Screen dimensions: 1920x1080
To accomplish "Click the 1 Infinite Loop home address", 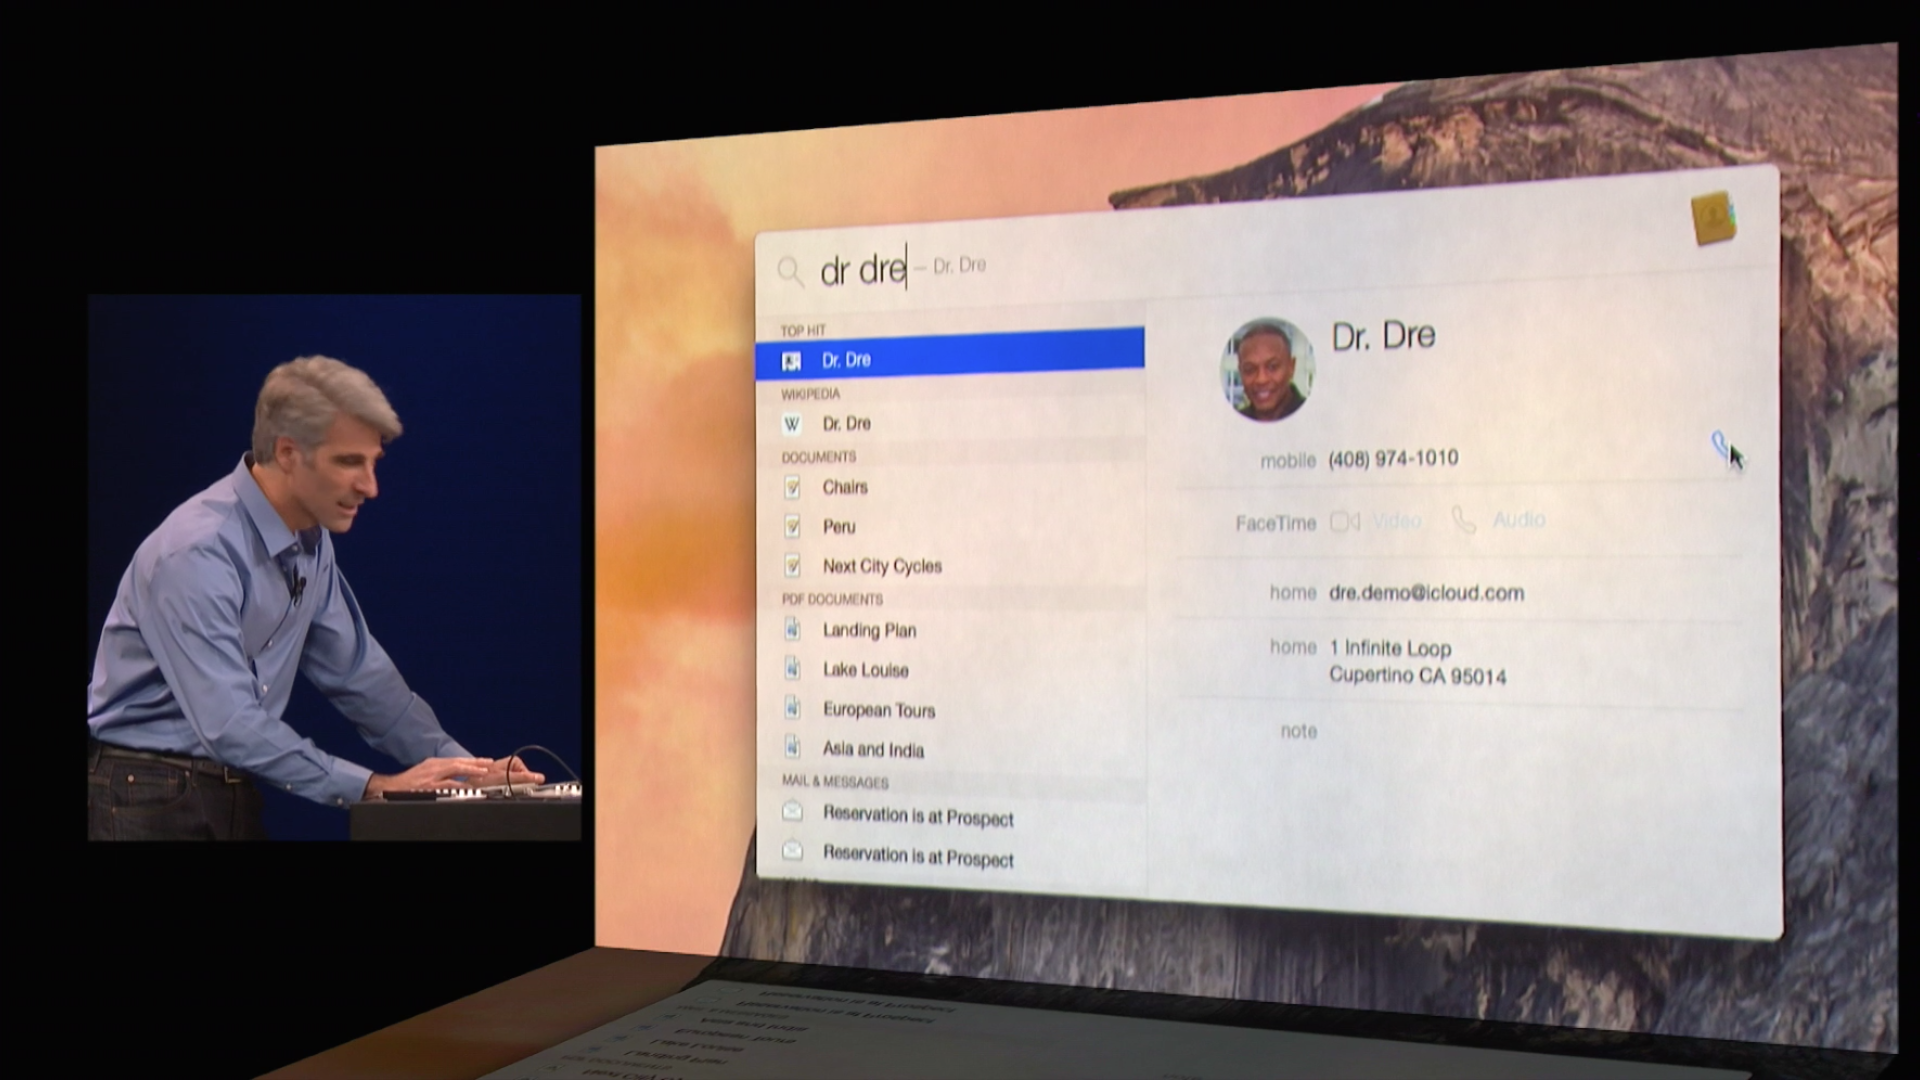I will pos(1417,662).
